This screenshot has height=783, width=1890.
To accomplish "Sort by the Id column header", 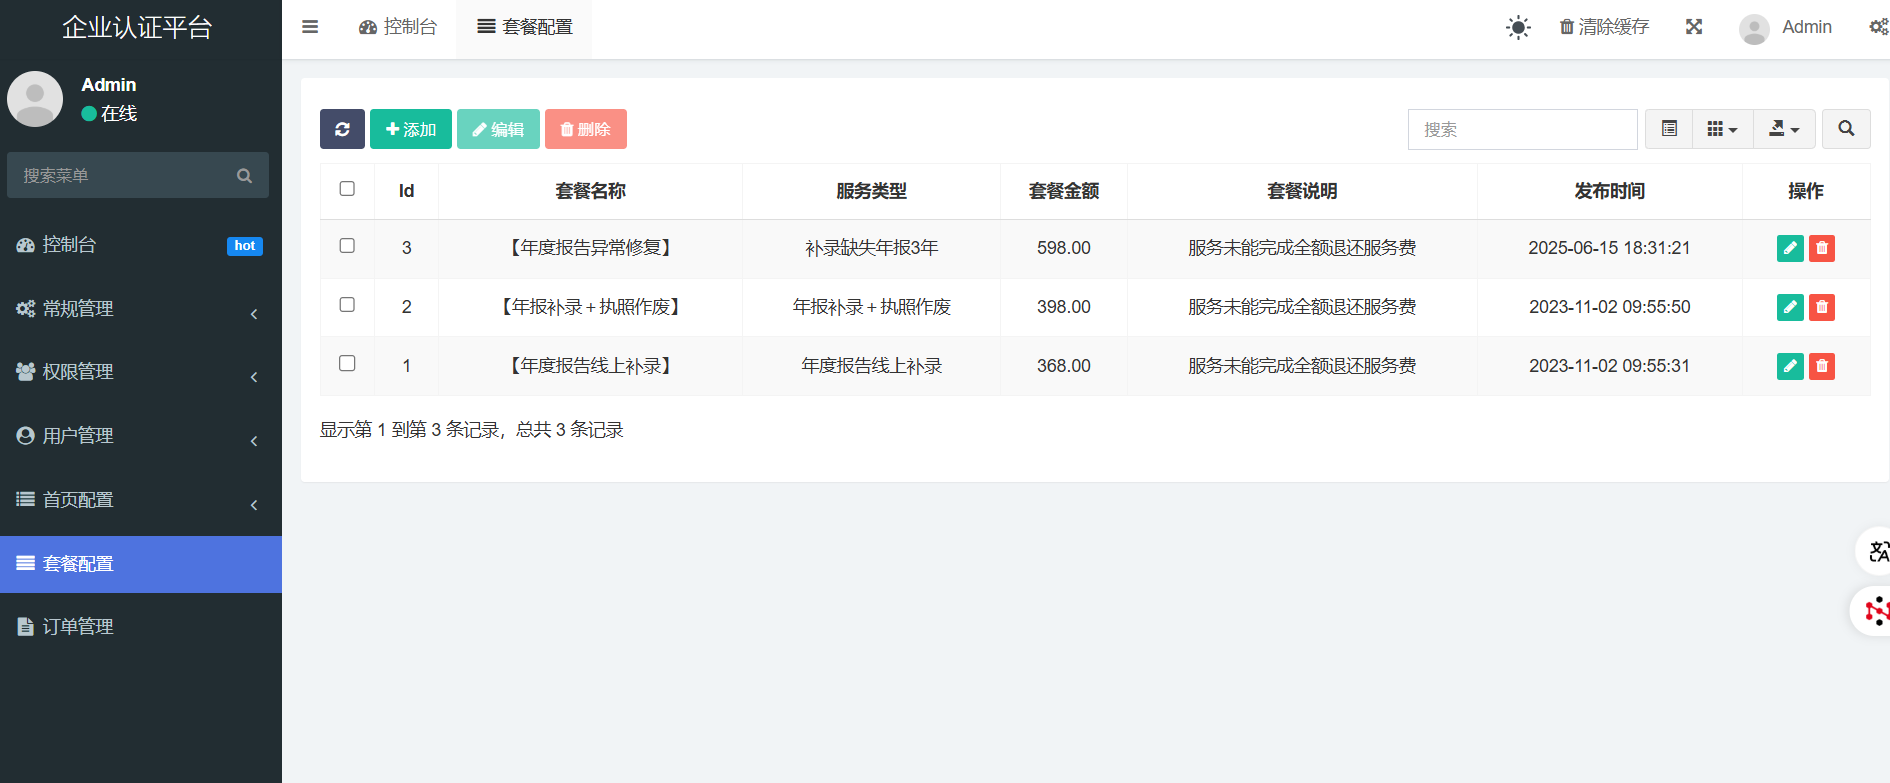I will (x=406, y=191).
